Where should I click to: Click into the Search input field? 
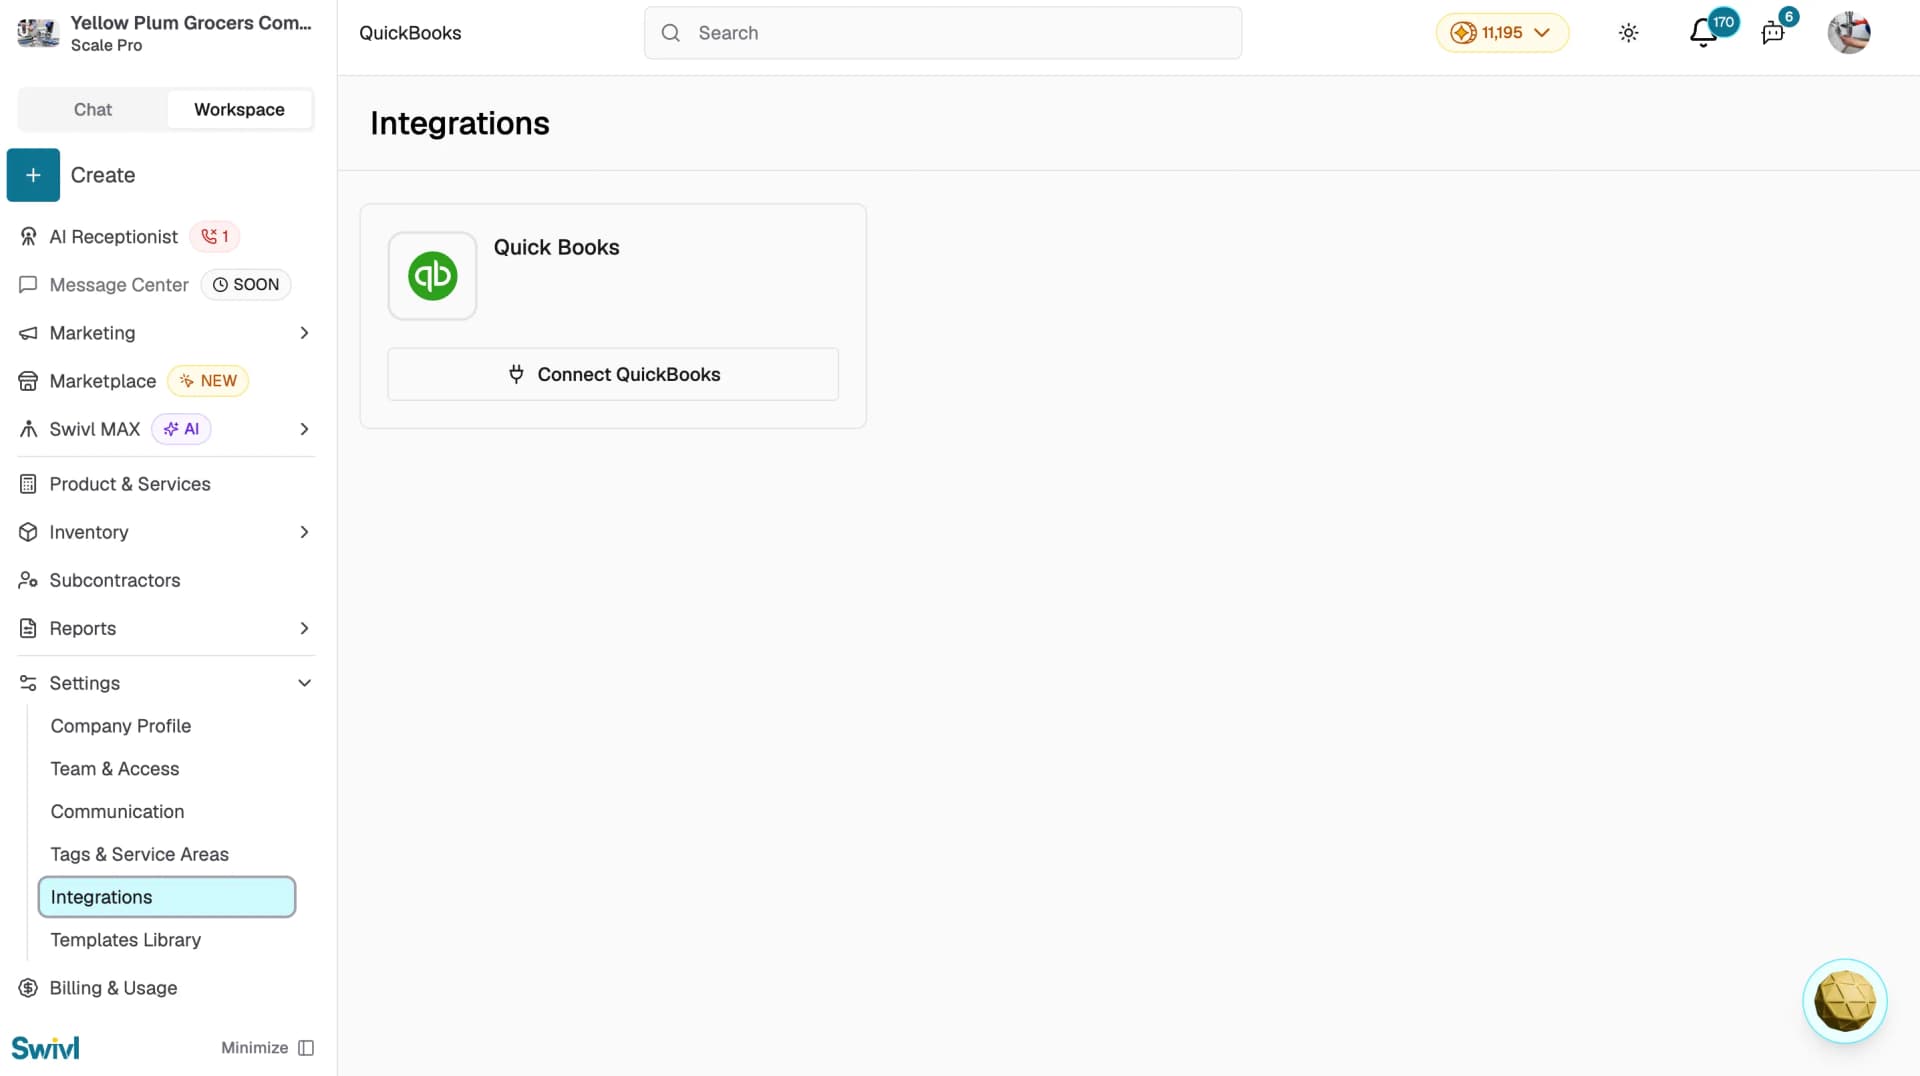click(943, 33)
